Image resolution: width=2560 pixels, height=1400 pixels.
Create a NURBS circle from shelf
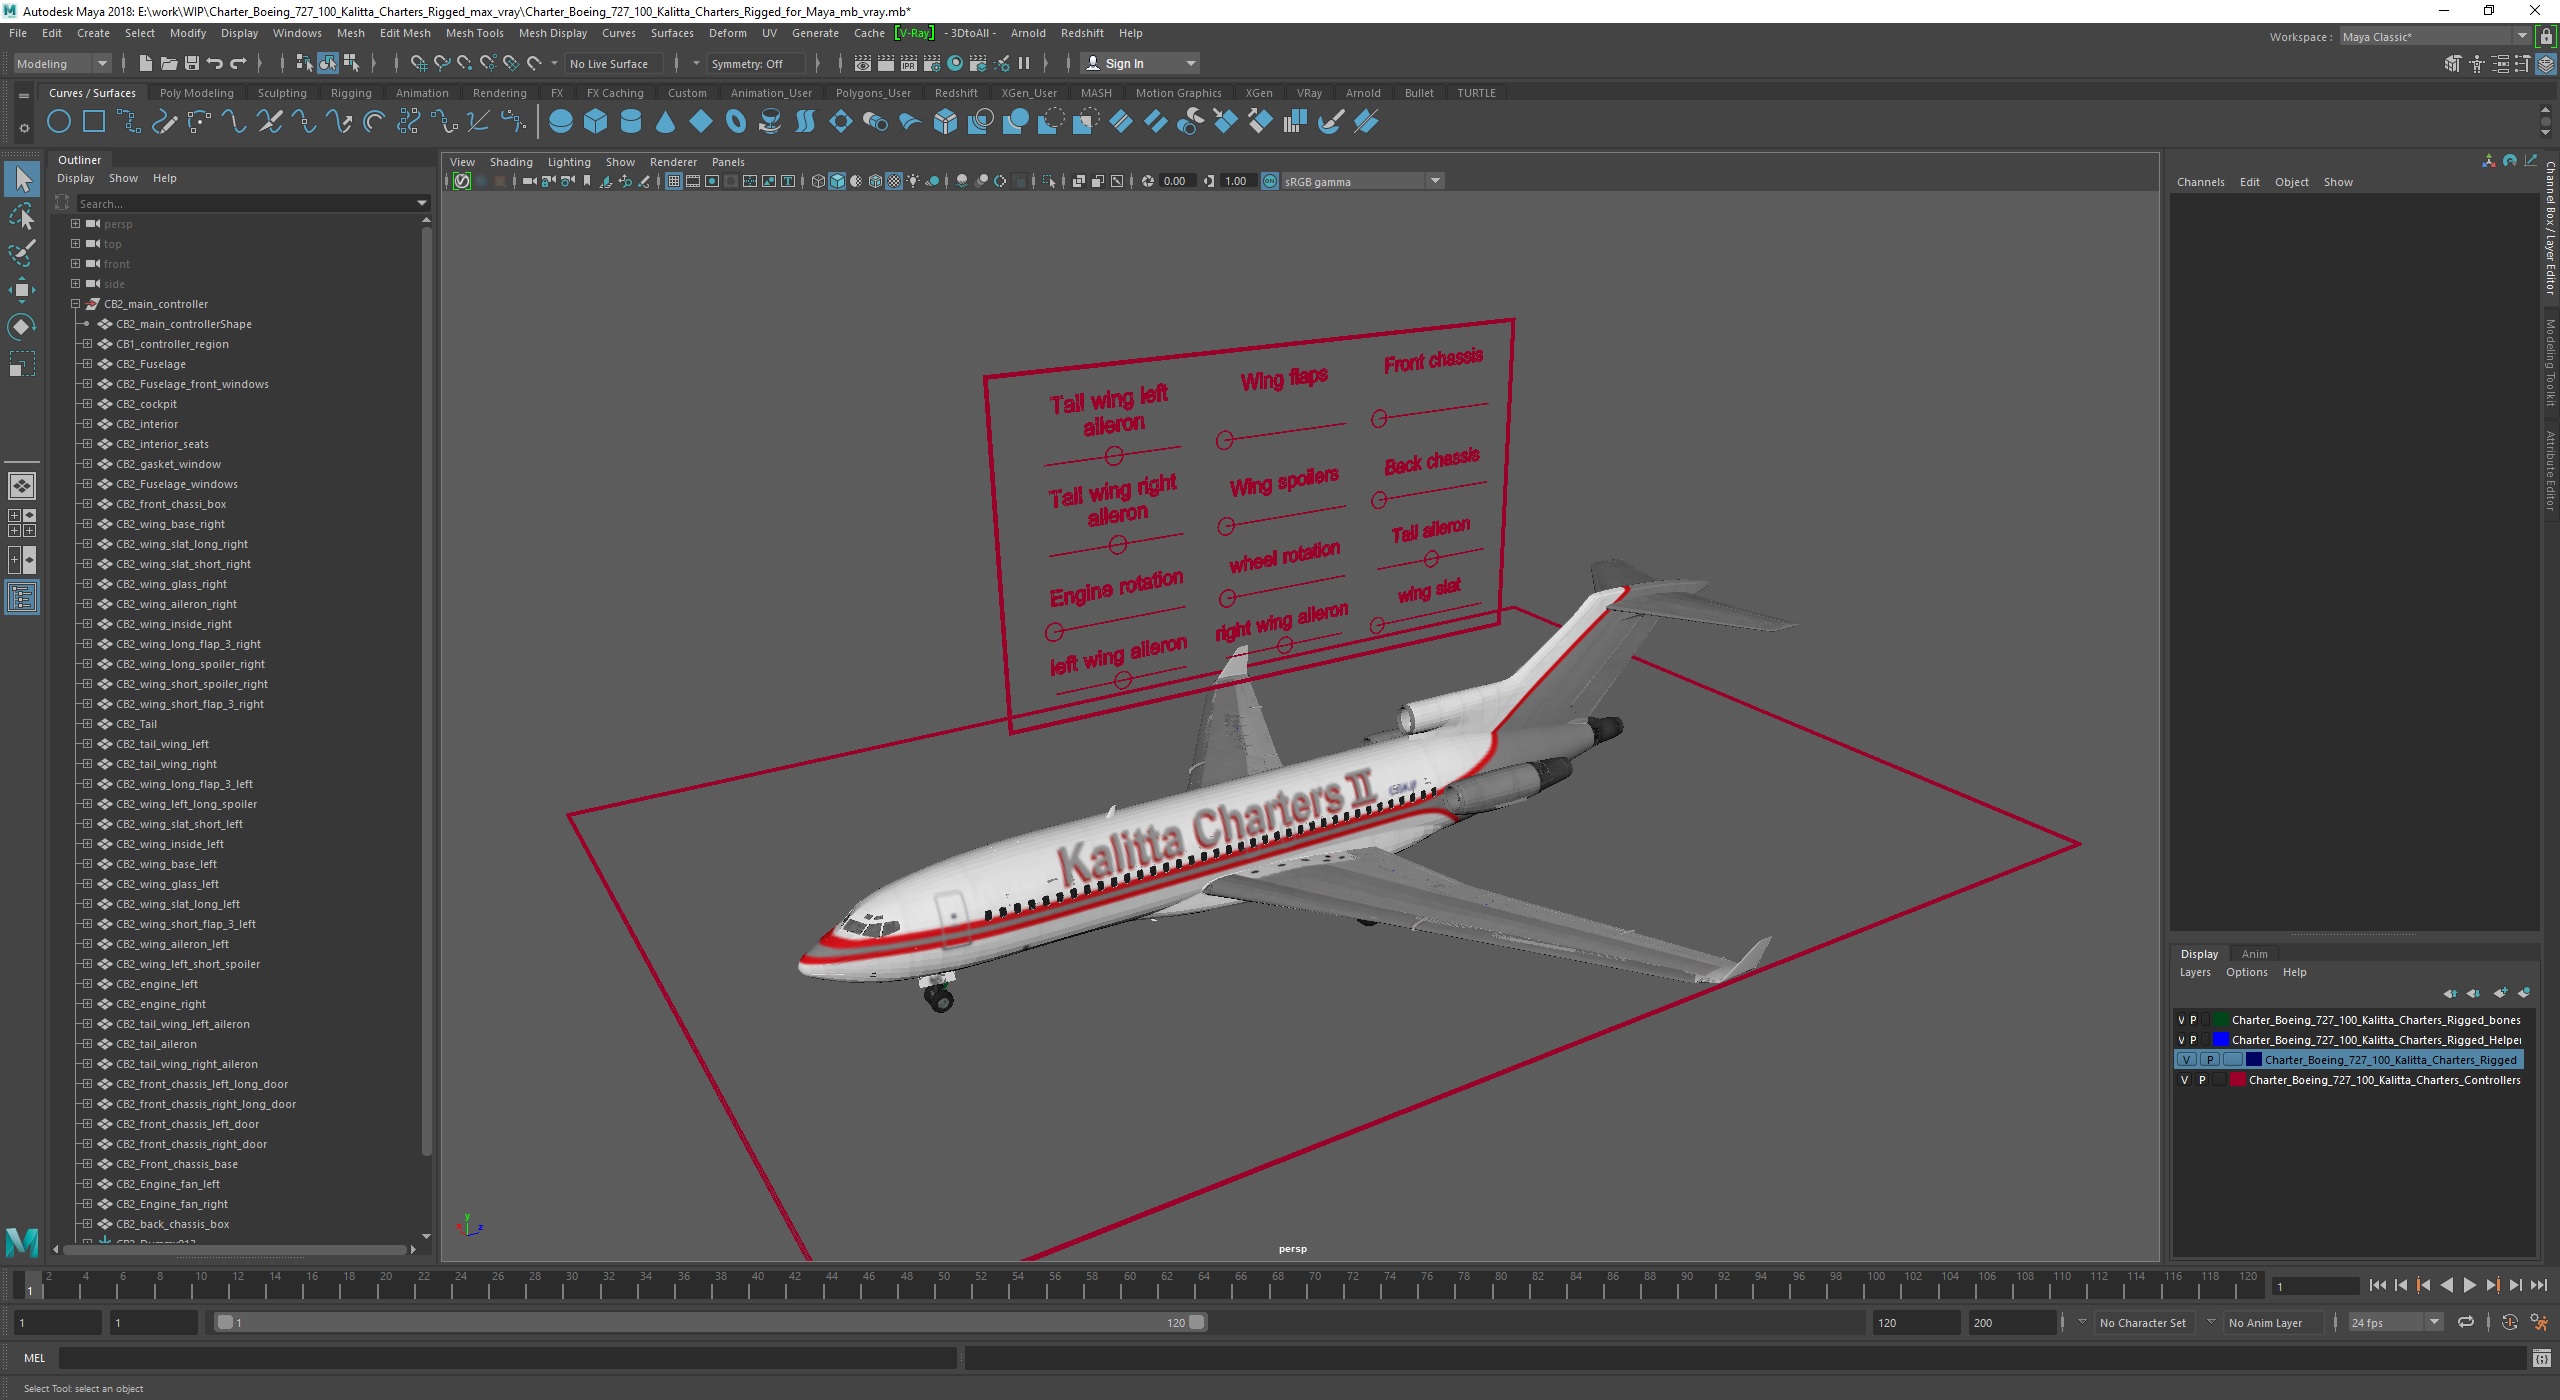pos(59,122)
